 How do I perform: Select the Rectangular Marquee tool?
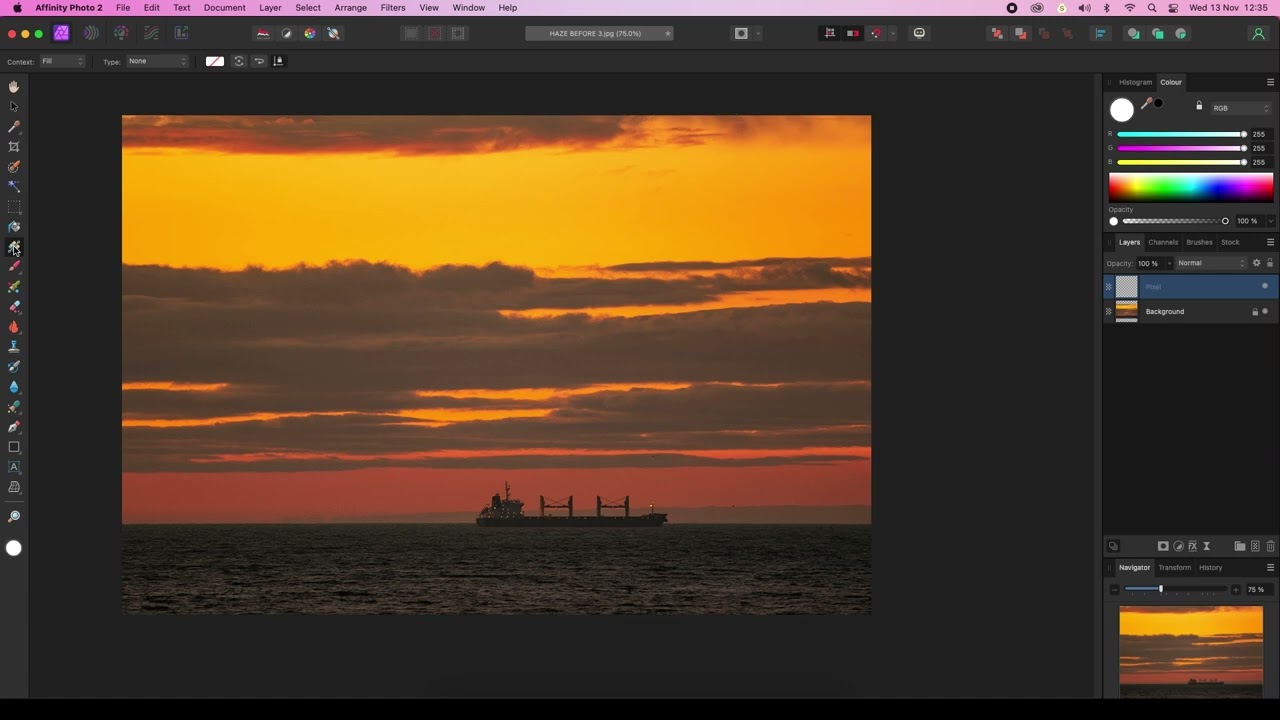click(x=14, y=207)
